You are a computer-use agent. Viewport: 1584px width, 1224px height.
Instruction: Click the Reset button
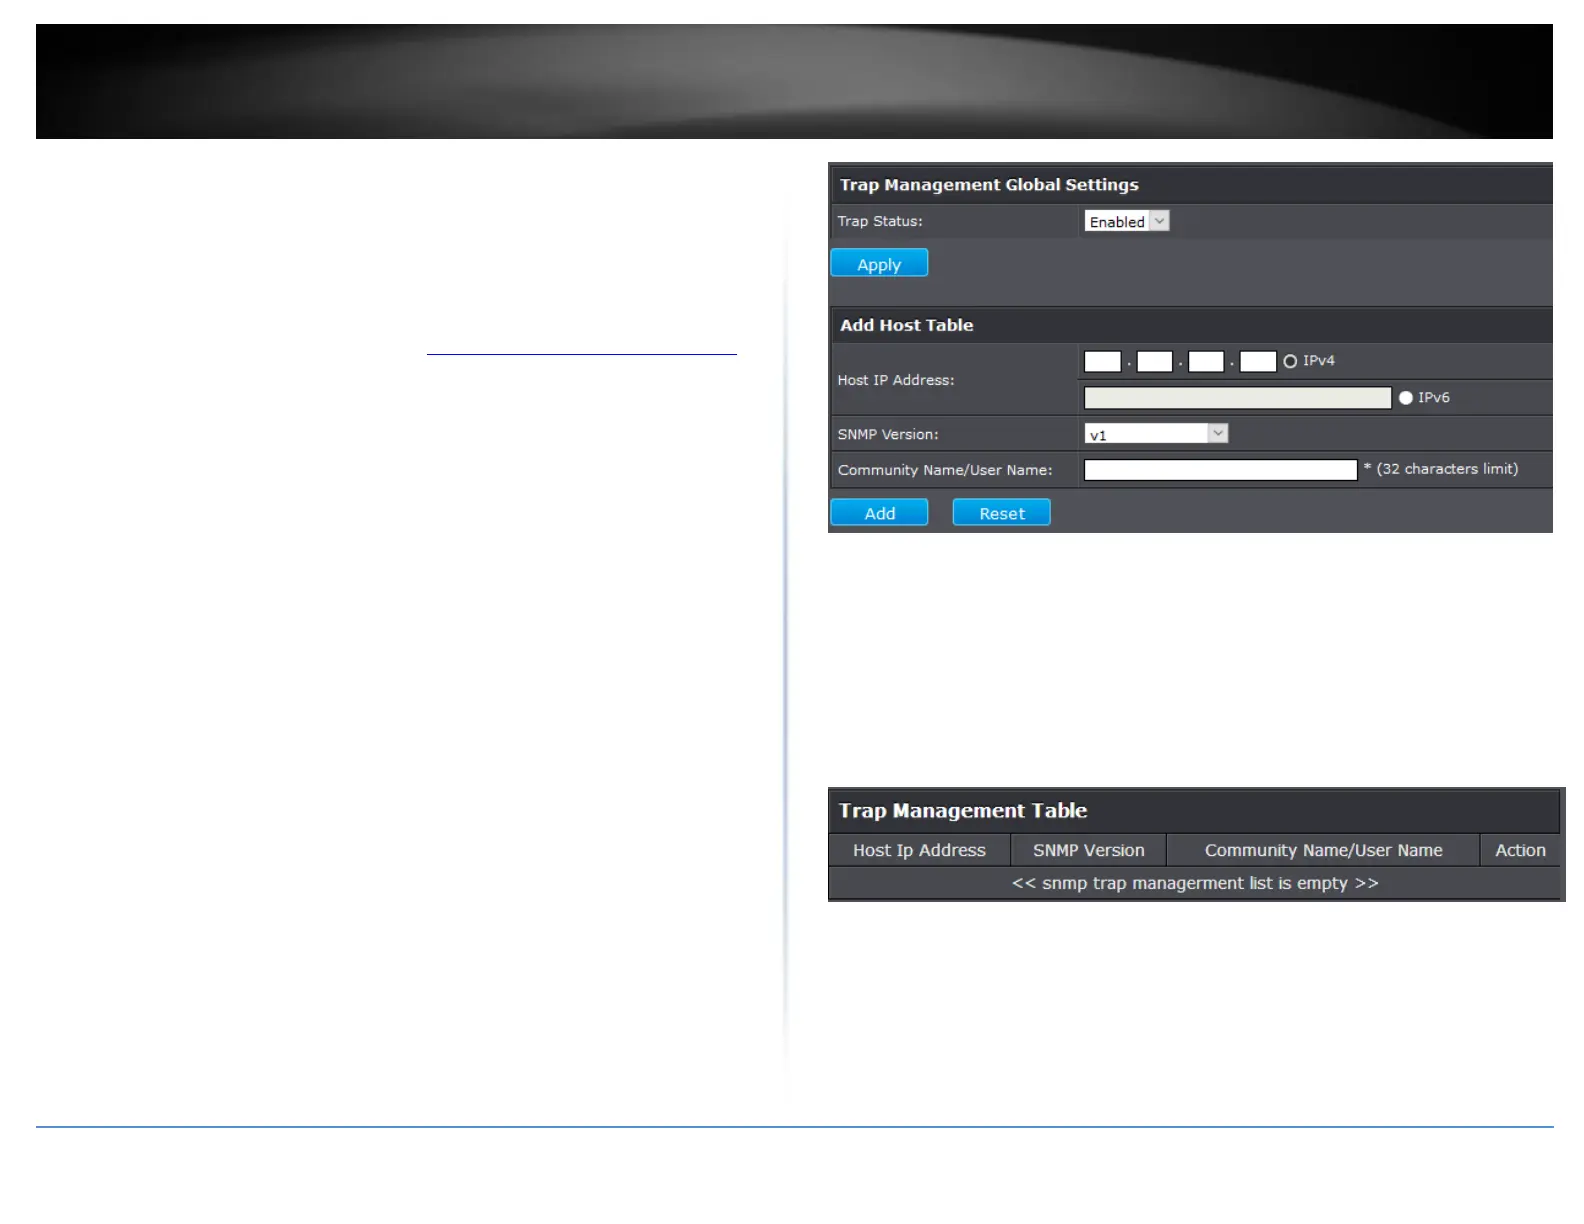[x=1001, y=512]
